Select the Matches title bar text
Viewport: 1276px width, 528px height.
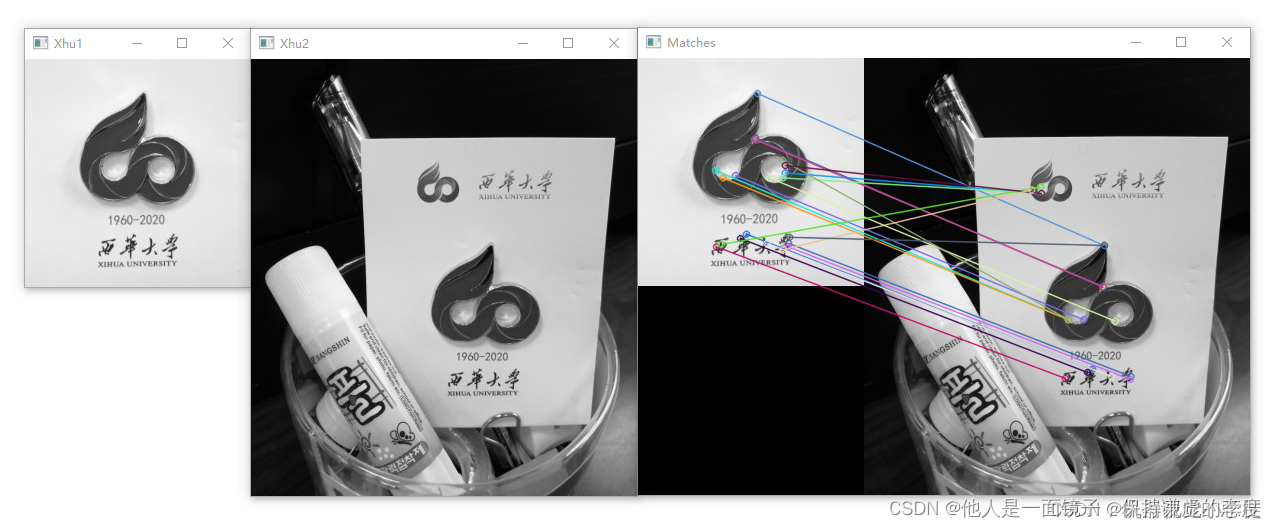[x=691, y=43]
